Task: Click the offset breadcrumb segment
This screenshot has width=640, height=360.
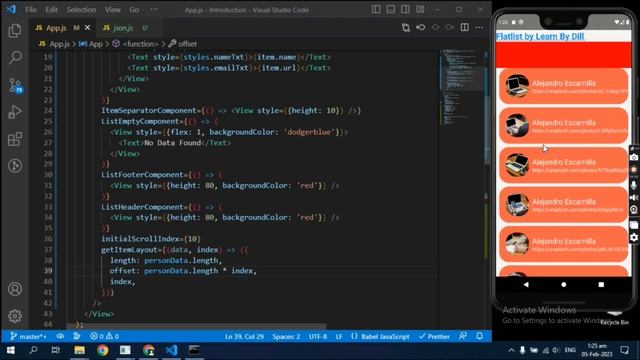Action: point(182,44)
